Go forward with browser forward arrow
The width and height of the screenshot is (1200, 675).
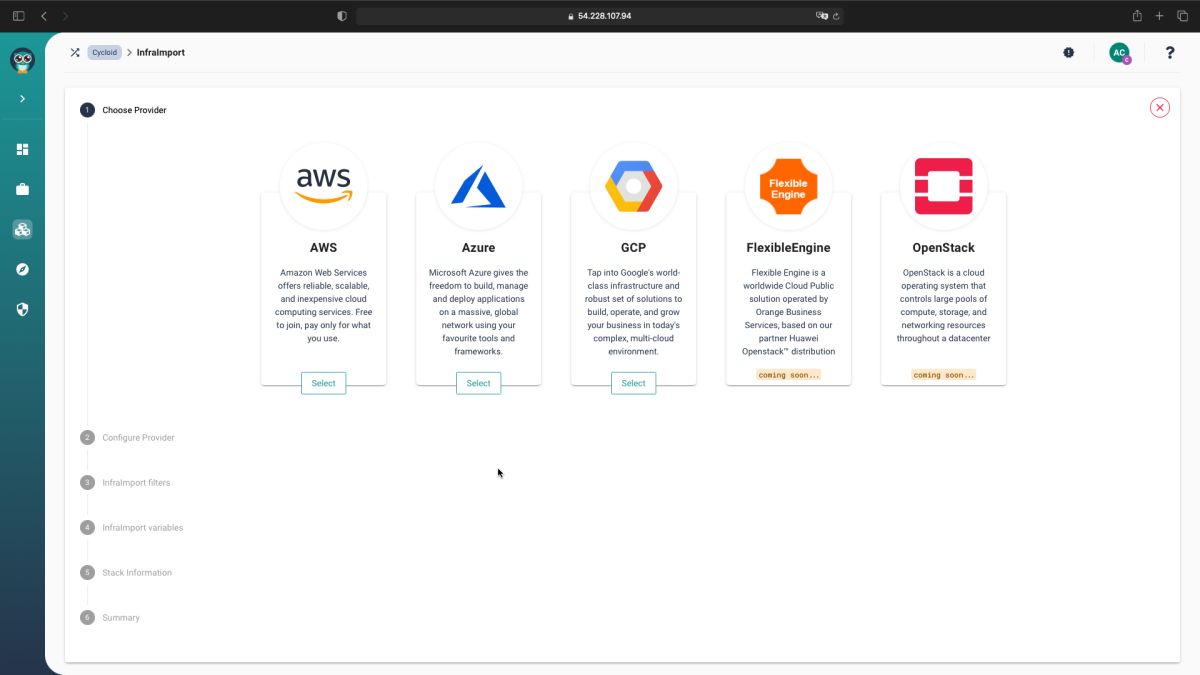[x=66, y=16]
